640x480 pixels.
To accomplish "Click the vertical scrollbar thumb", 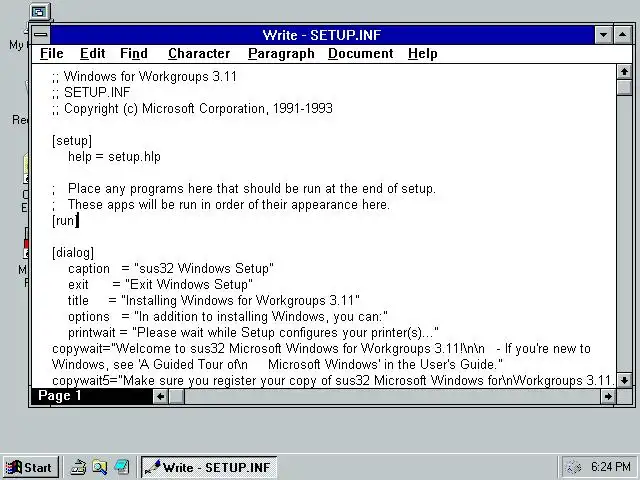I will (624, 87).
